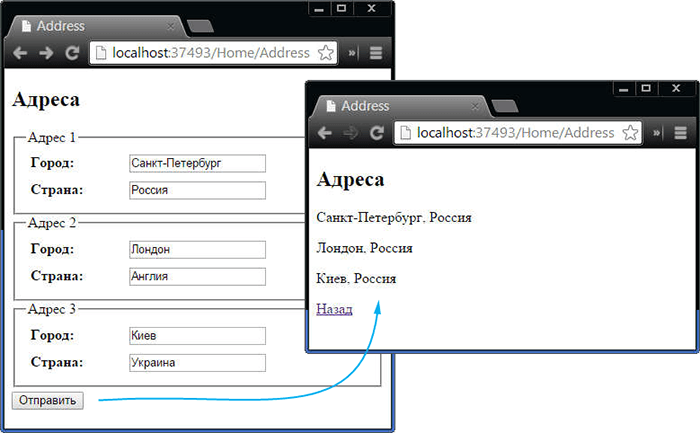The image size is (700, 433).
Task: Click the address bar in the right browser window
Action: point(518,133)
